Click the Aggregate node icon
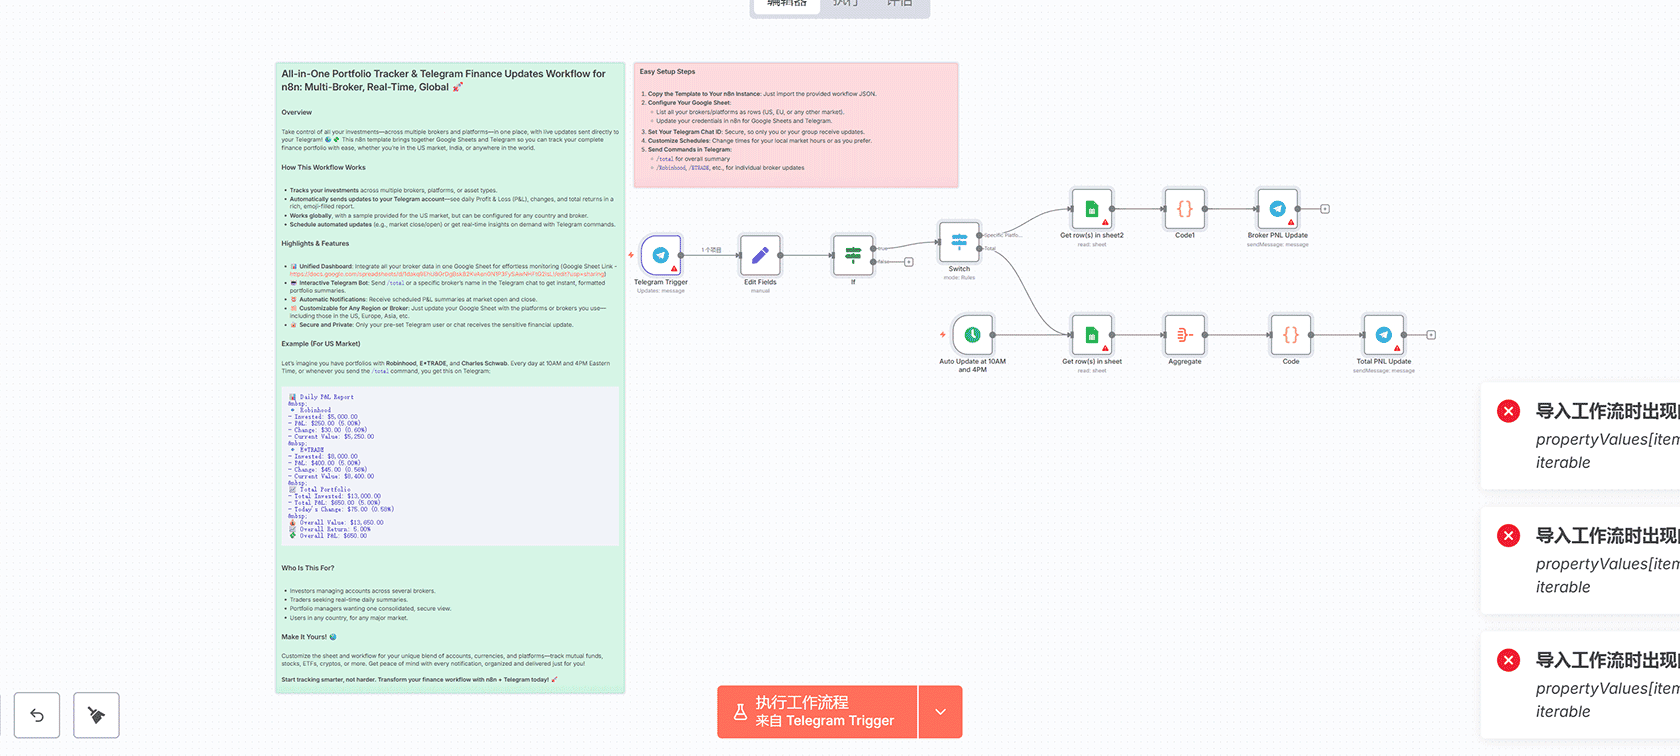 click(x=1184, y=335)
